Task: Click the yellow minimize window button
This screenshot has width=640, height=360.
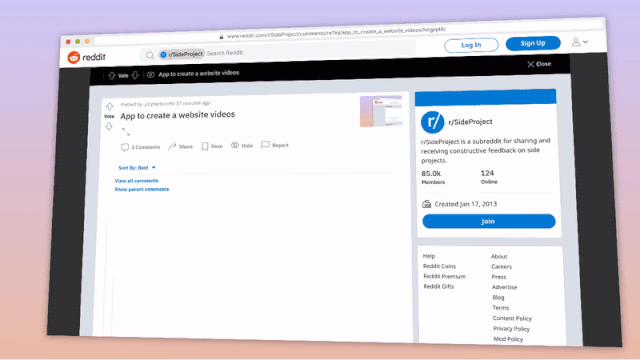Action: coord(87,41)
